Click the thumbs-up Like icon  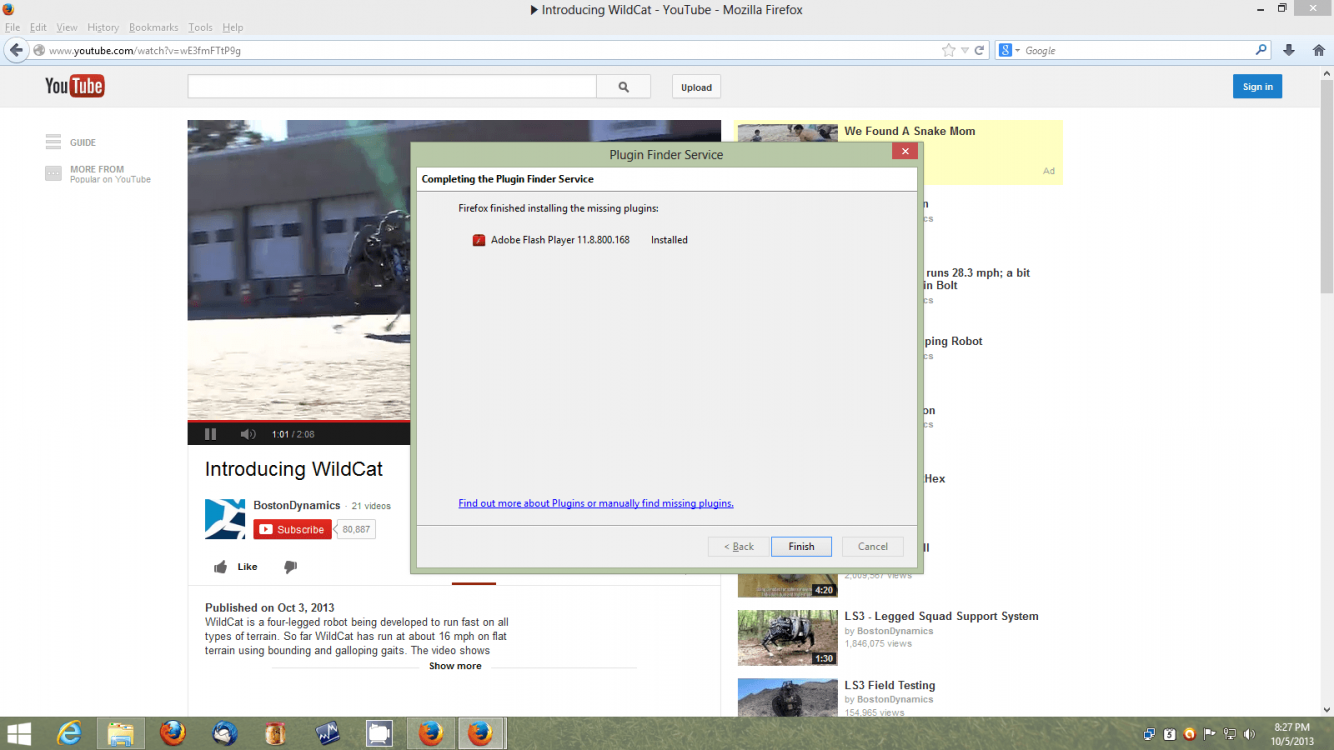220,567
